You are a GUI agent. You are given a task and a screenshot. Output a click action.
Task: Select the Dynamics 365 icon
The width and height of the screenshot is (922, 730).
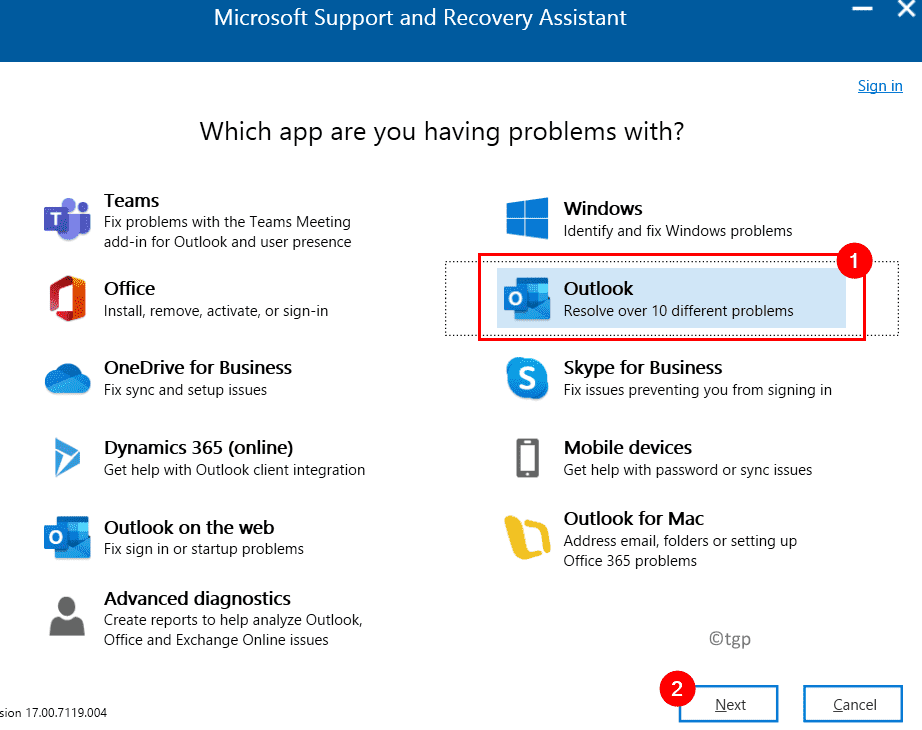[x=67, y=457]
